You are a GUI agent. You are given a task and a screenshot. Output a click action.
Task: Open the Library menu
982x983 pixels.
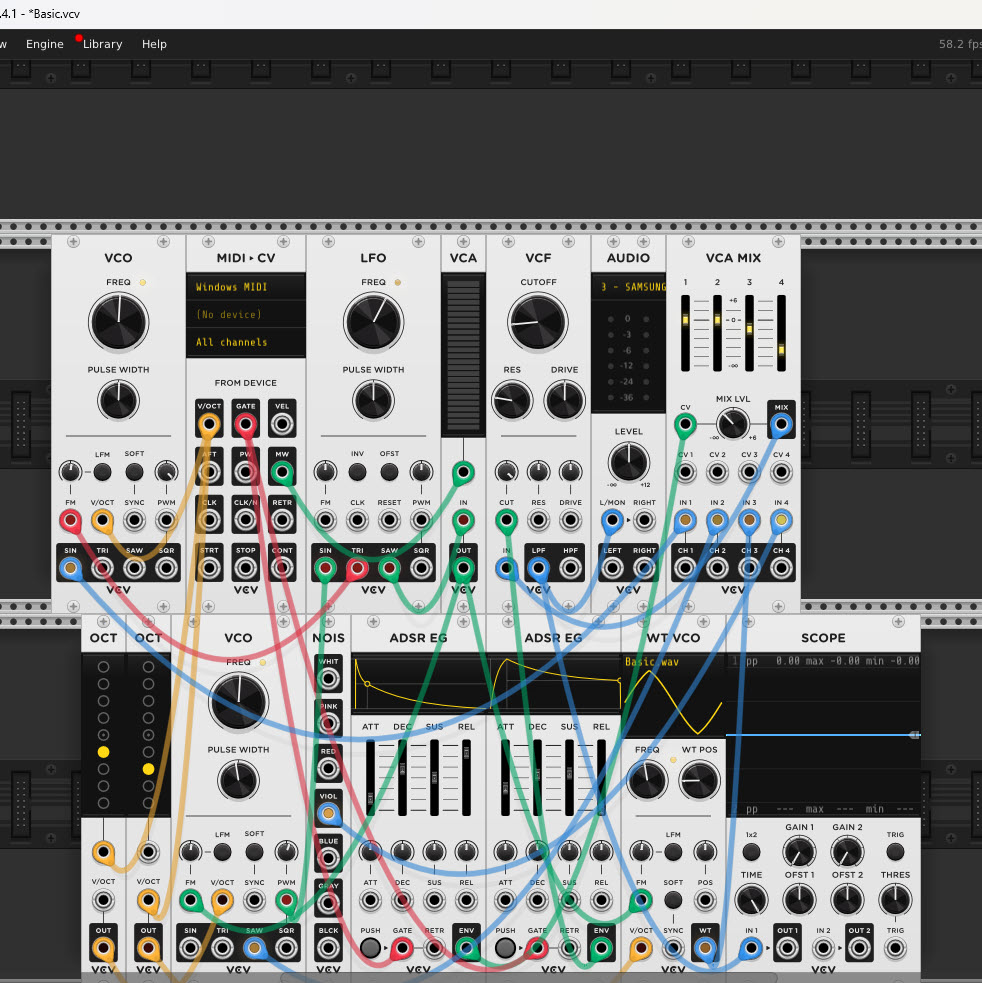click(102, 44)
